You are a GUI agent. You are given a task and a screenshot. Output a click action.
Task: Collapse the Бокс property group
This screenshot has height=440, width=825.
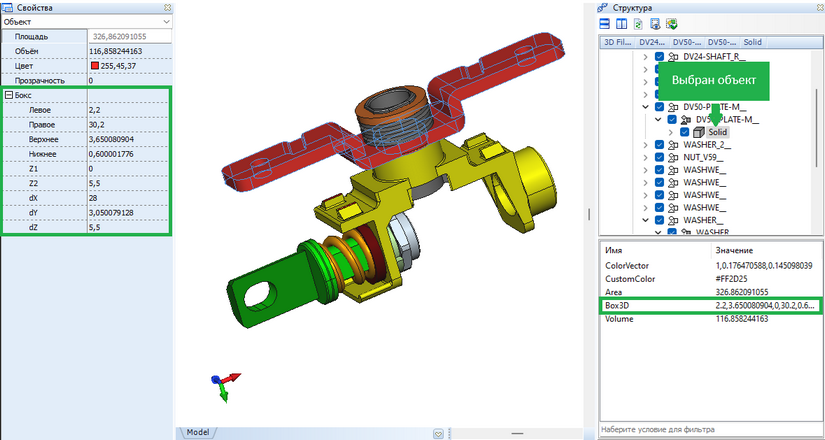pyautogui.click(x=9, y=95)
